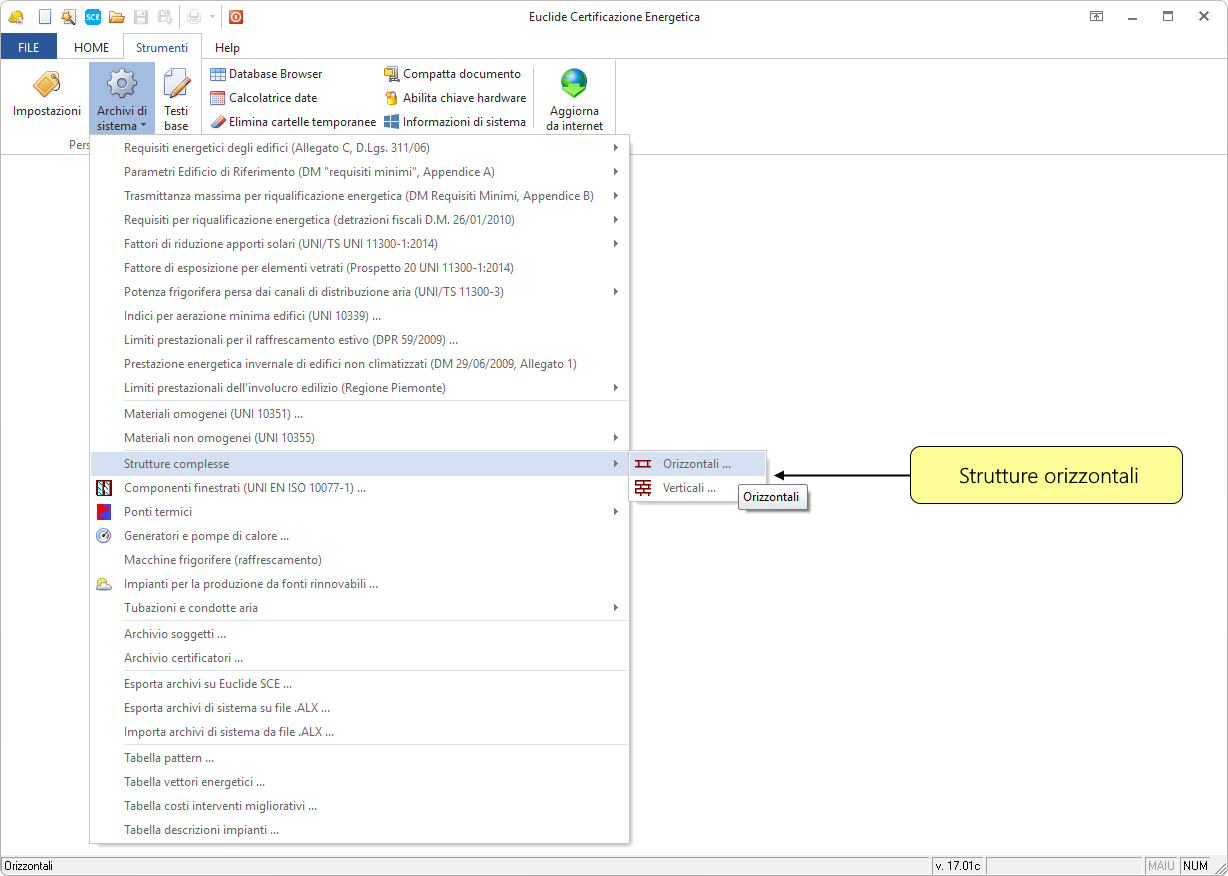Click the SCE icon in quick access toolbar
The image size is (1228, 876).
92,16
